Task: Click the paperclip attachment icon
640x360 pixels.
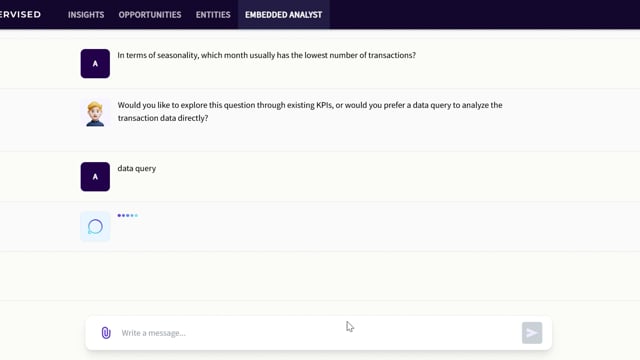Action: [106, 333]
